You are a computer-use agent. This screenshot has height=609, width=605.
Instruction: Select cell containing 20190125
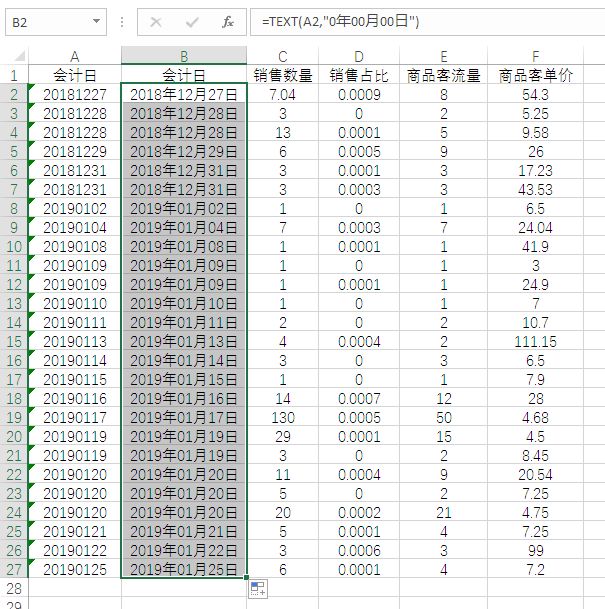pos(75,569)
